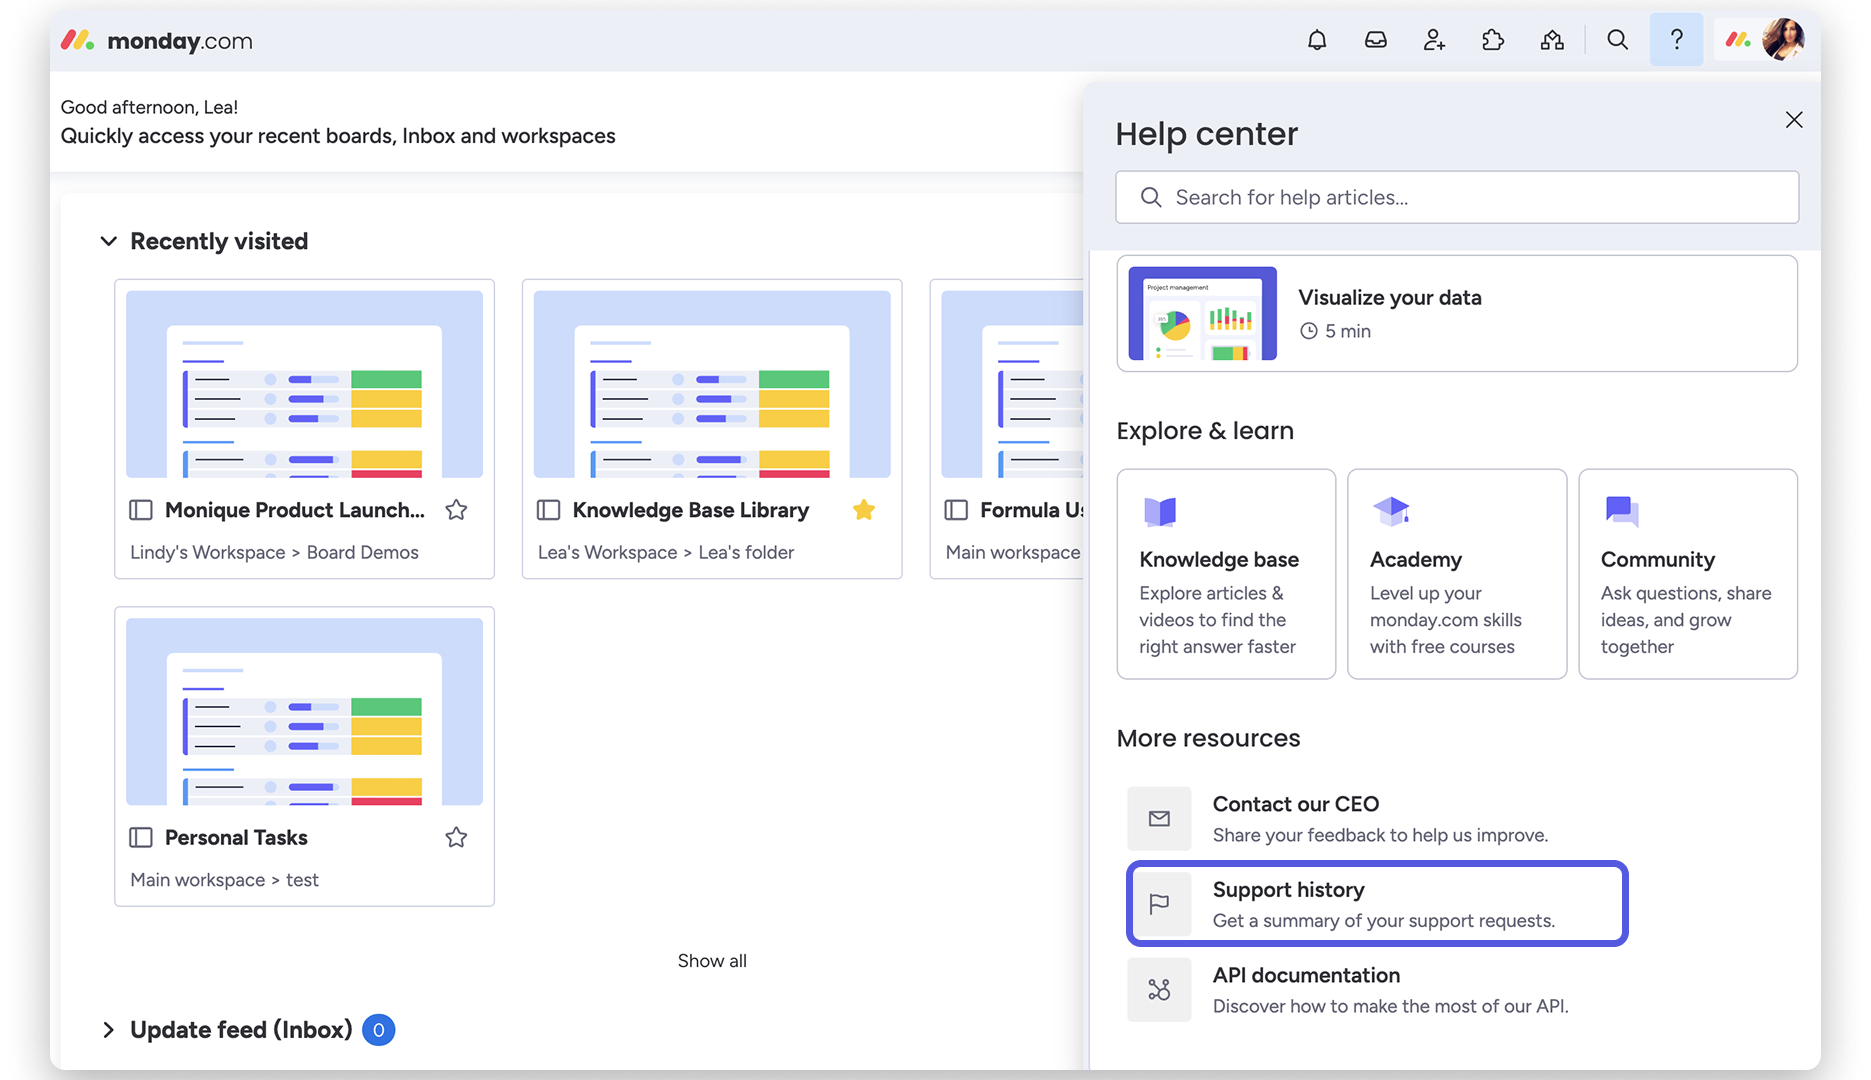Open the Community card
The image size is (1871, 1080).
click(x=1688, y=574)
